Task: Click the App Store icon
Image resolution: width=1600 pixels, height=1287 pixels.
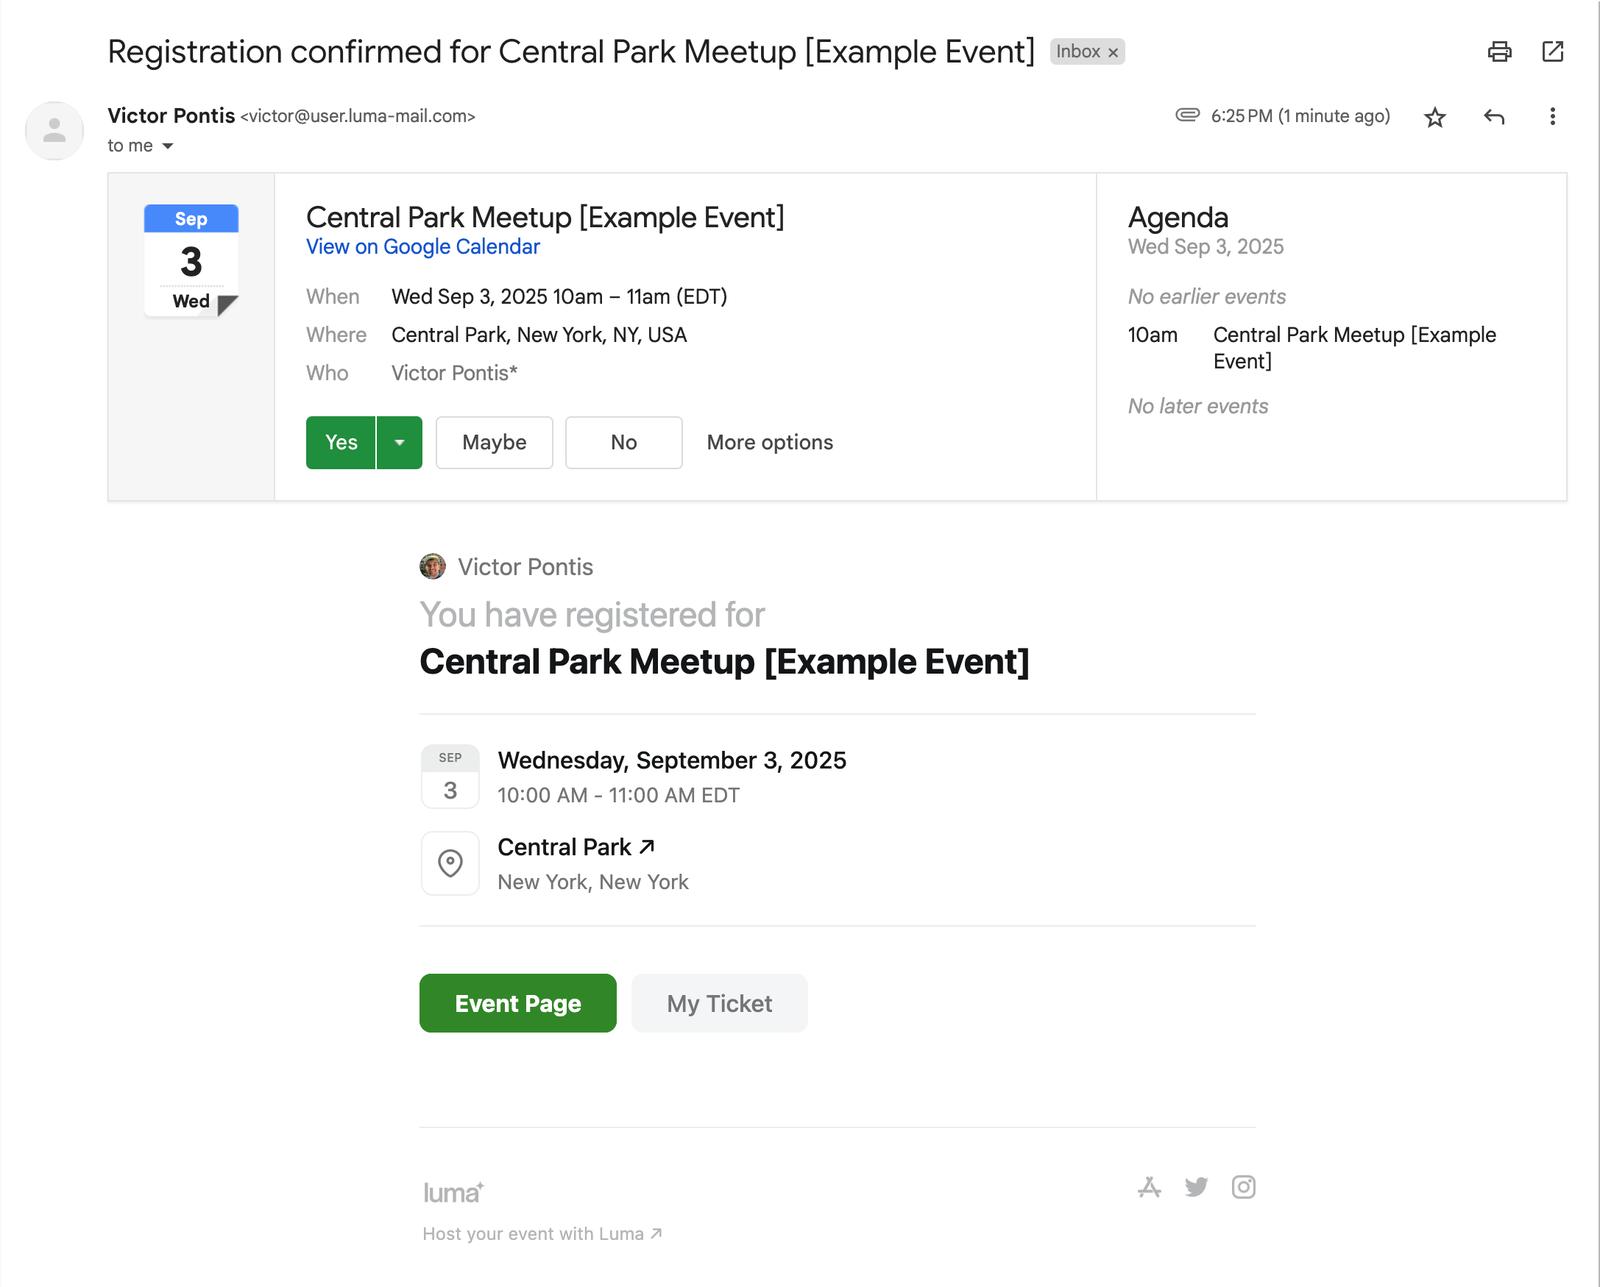Action: (x=1149, y=1187)
